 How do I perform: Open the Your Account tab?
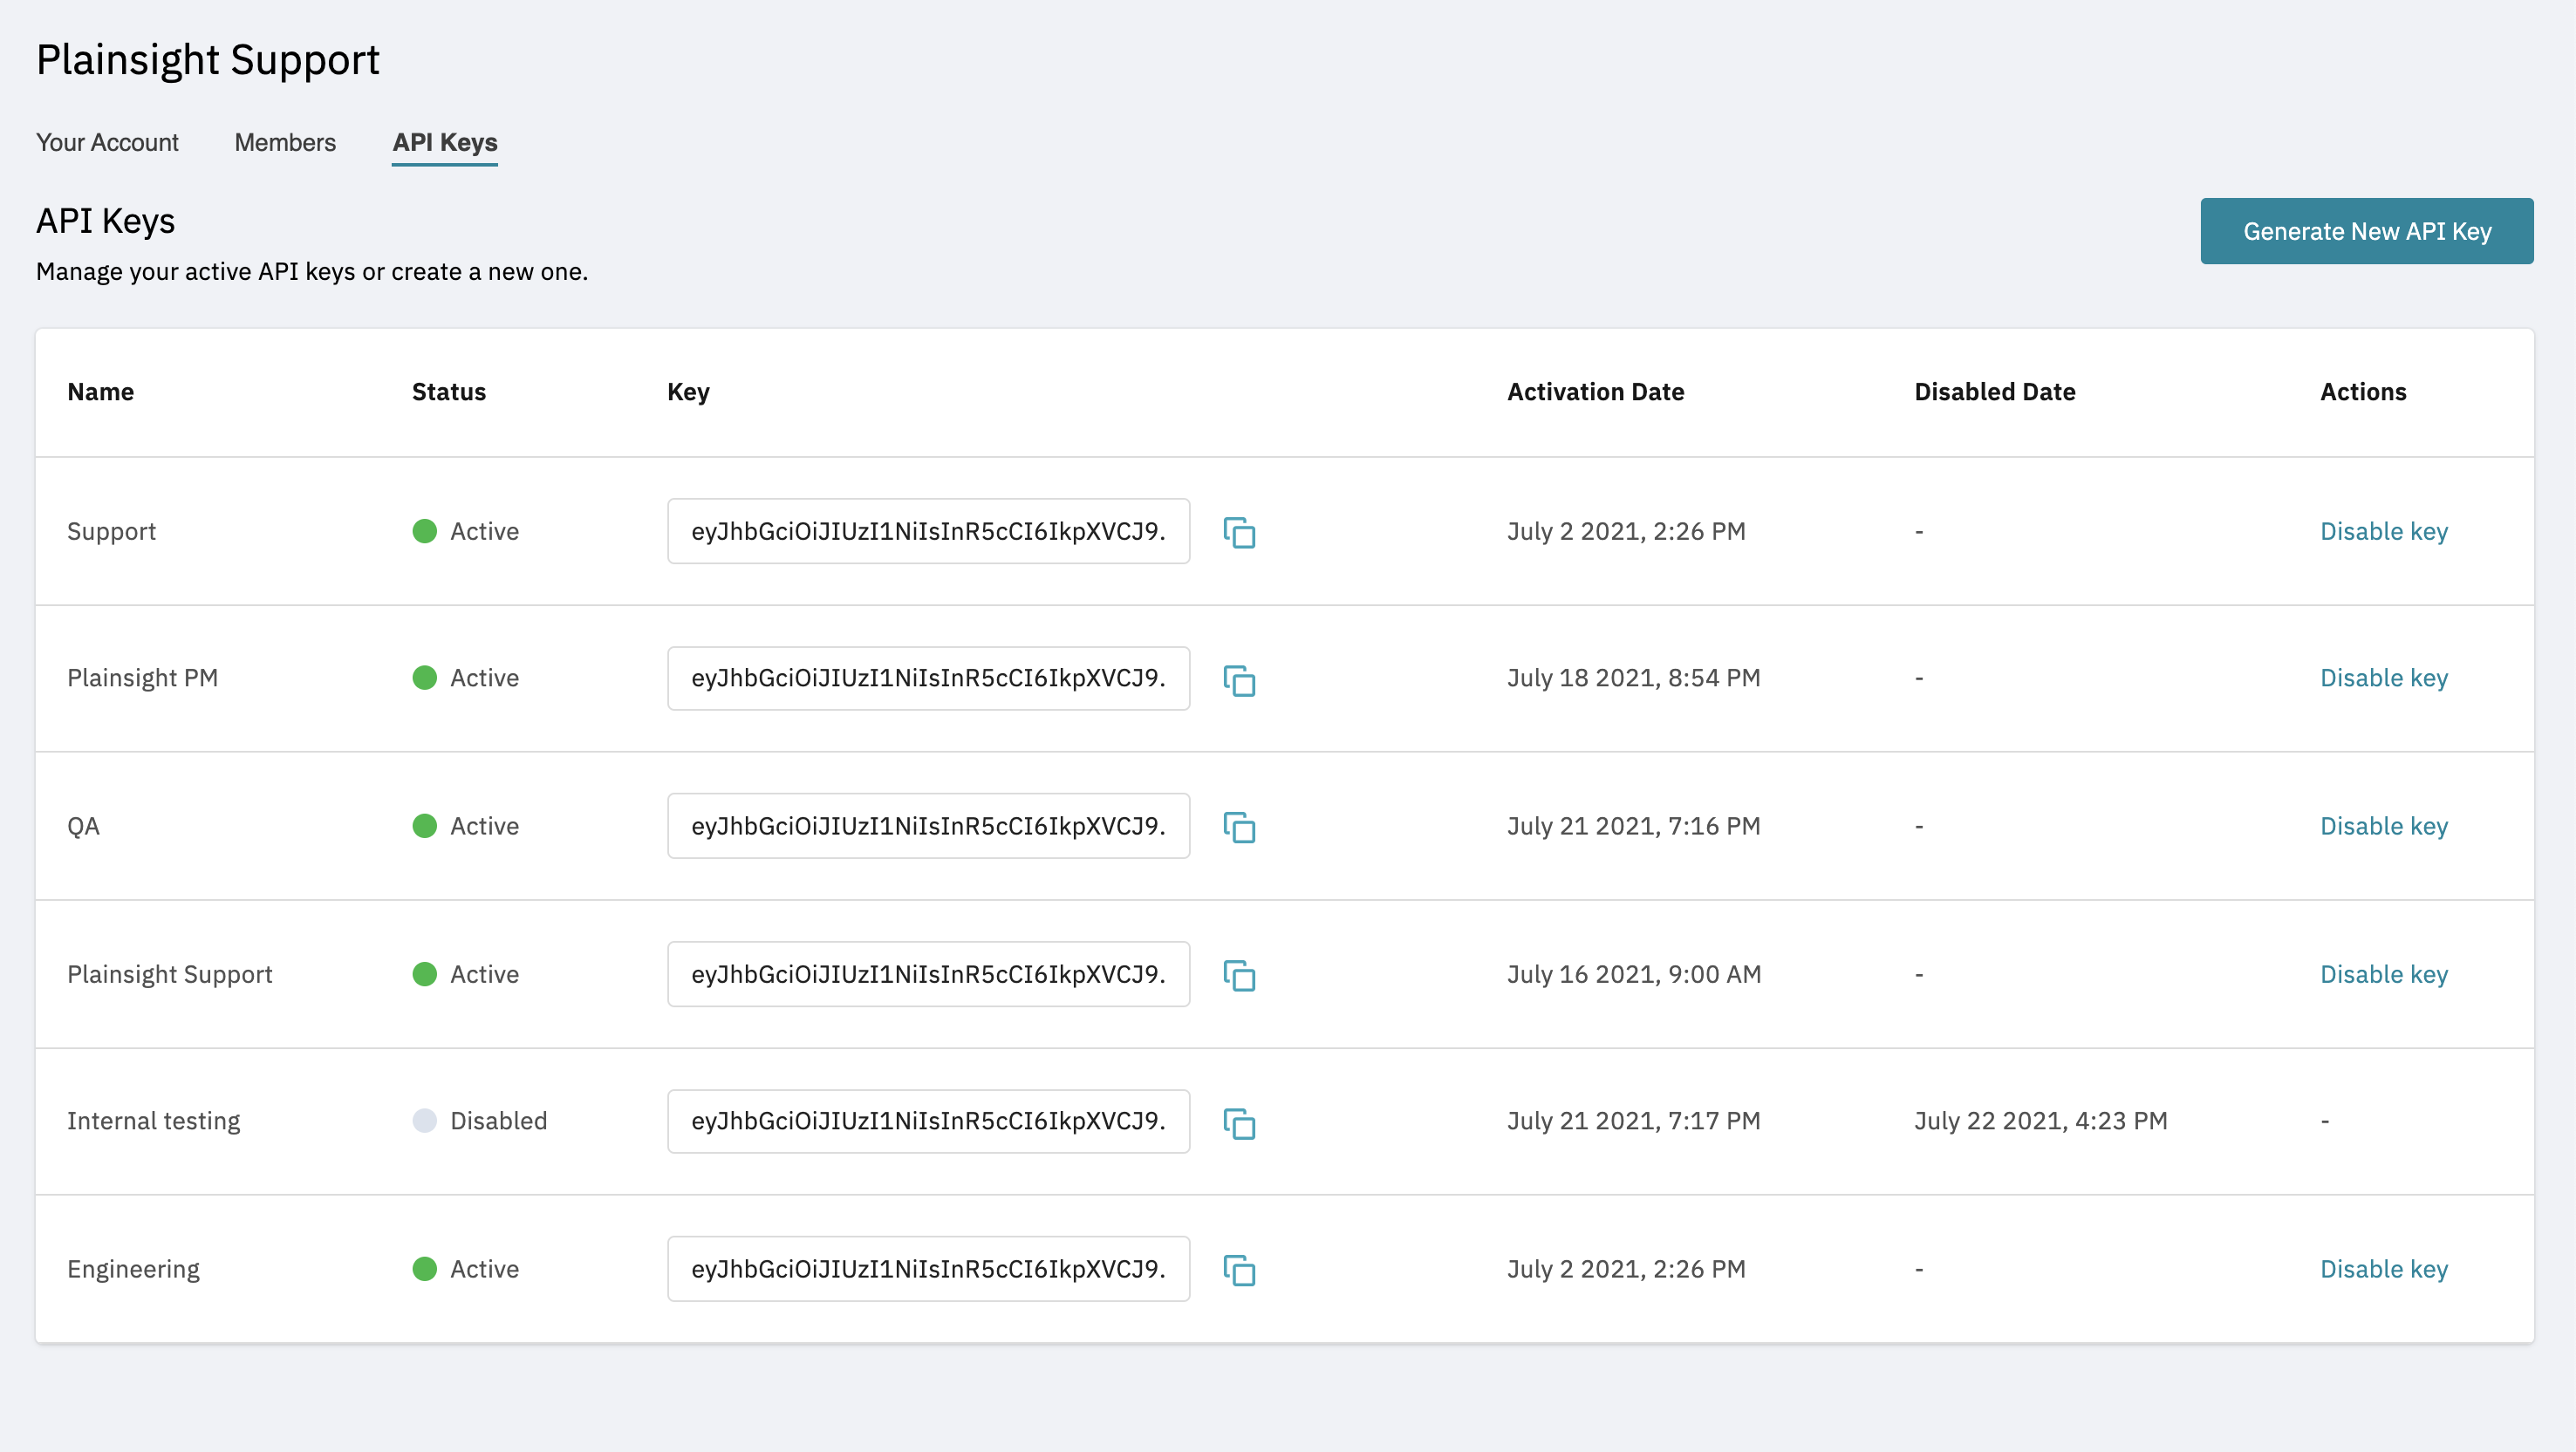coord(107,142)
